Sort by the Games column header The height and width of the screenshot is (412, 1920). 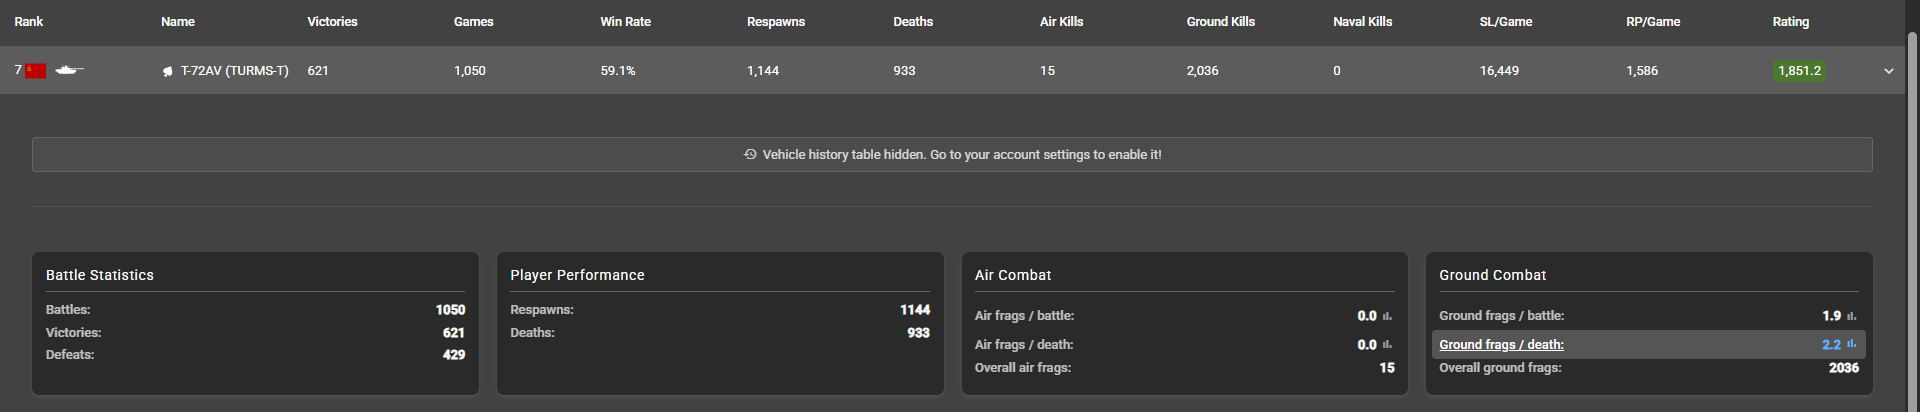click(x=473, y=22)
